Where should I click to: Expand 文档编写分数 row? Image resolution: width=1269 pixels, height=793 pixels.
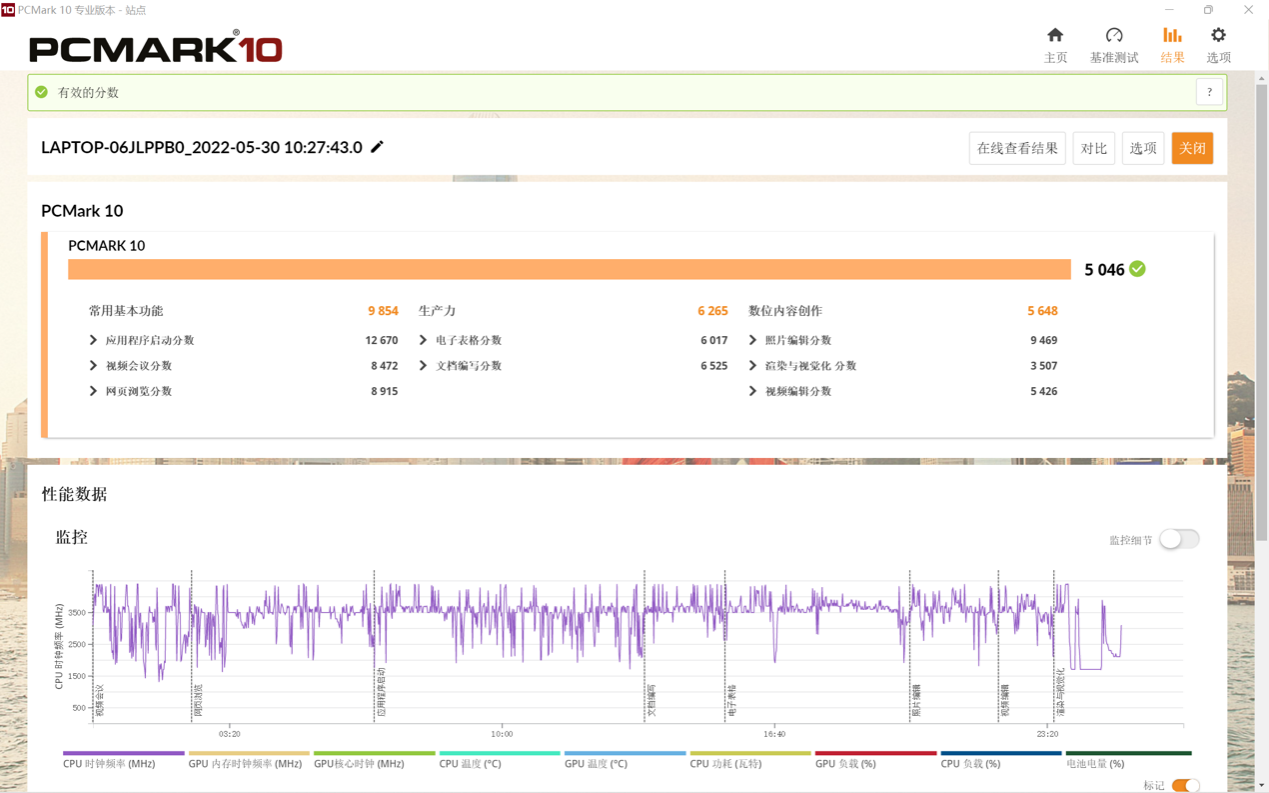tap(423, 366)
